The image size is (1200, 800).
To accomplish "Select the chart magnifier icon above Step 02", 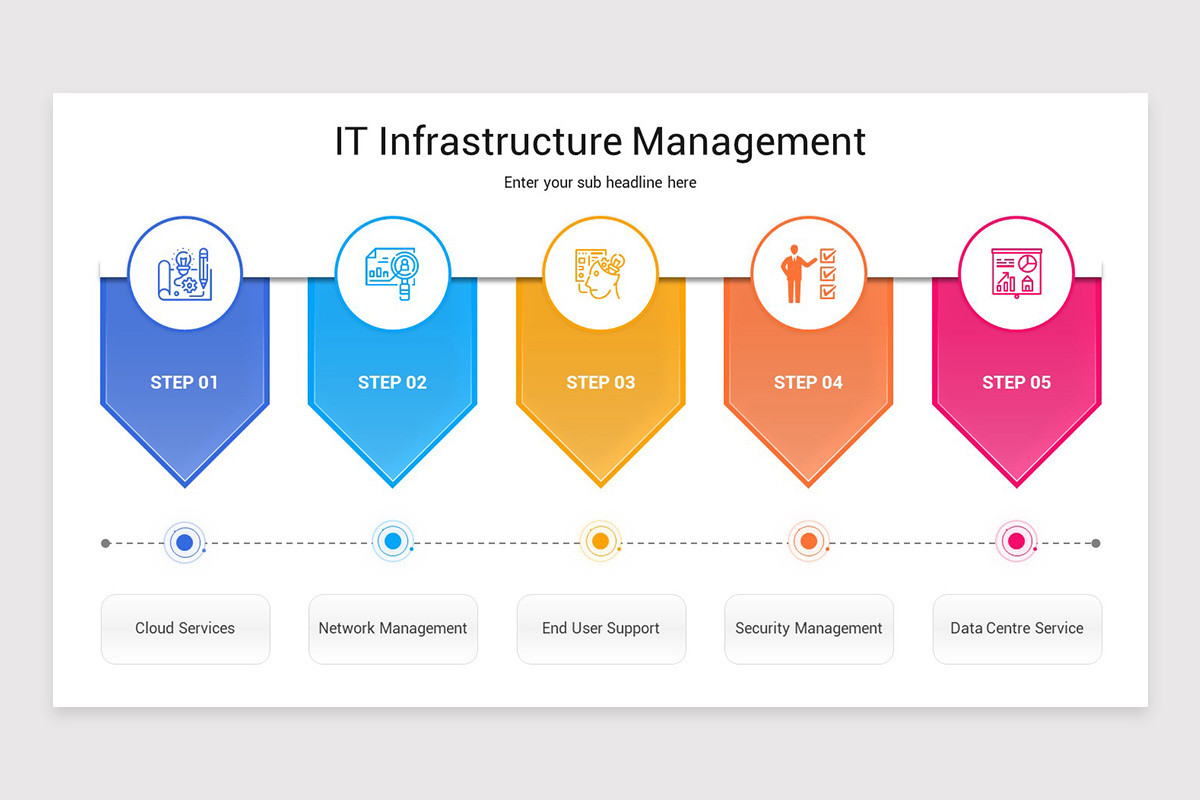I will tap(392, 272).
